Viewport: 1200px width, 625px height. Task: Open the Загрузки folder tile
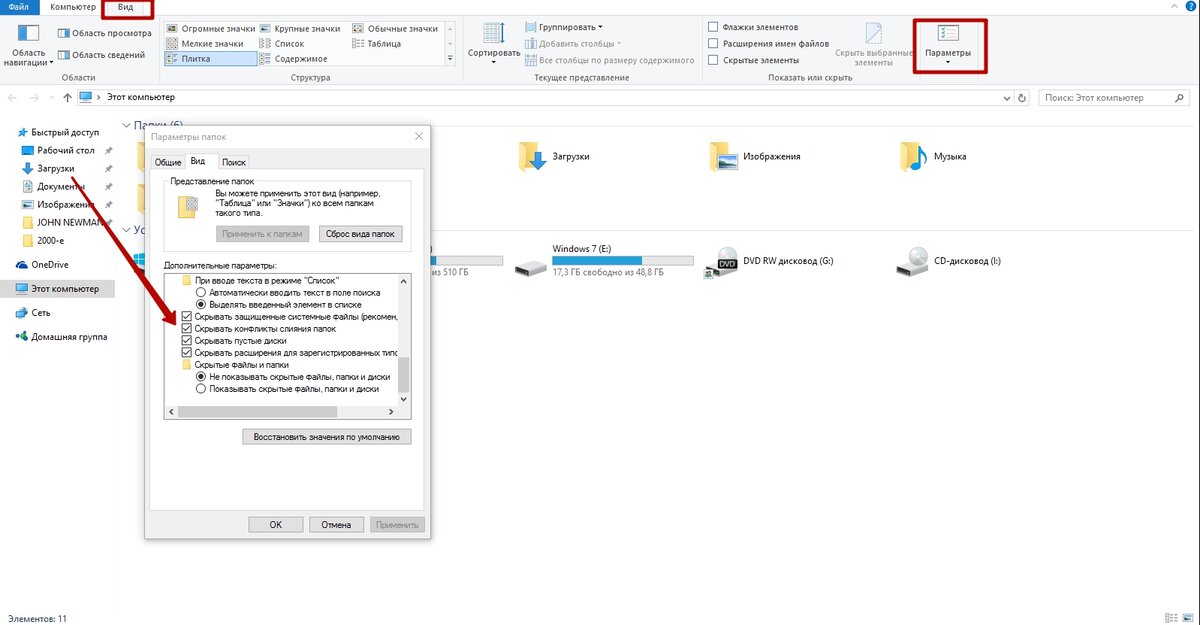tap(555, 157)
